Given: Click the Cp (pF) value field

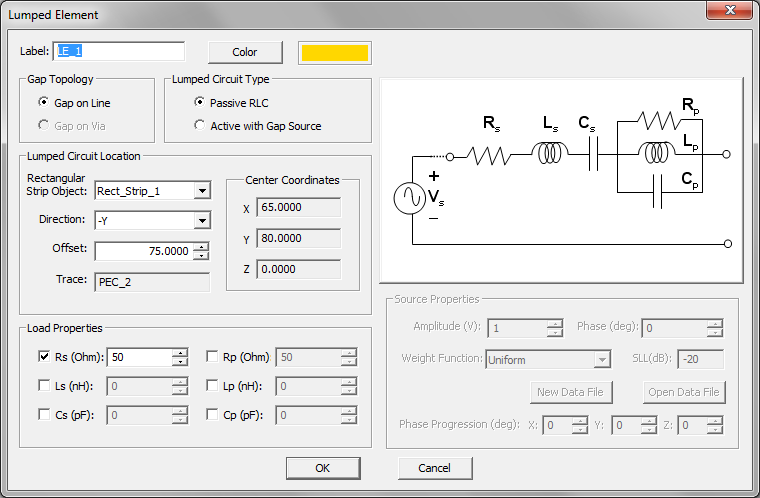Looking at the screenshot, I should click(308, 416).
